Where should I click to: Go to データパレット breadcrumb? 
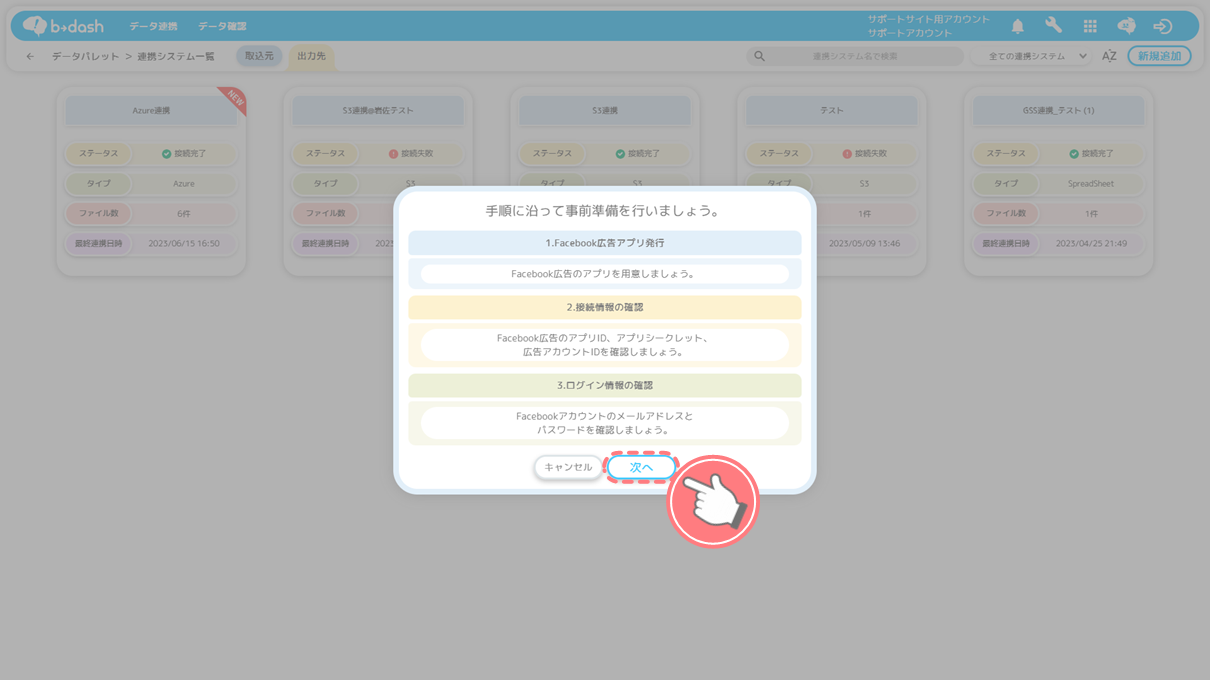85,56
